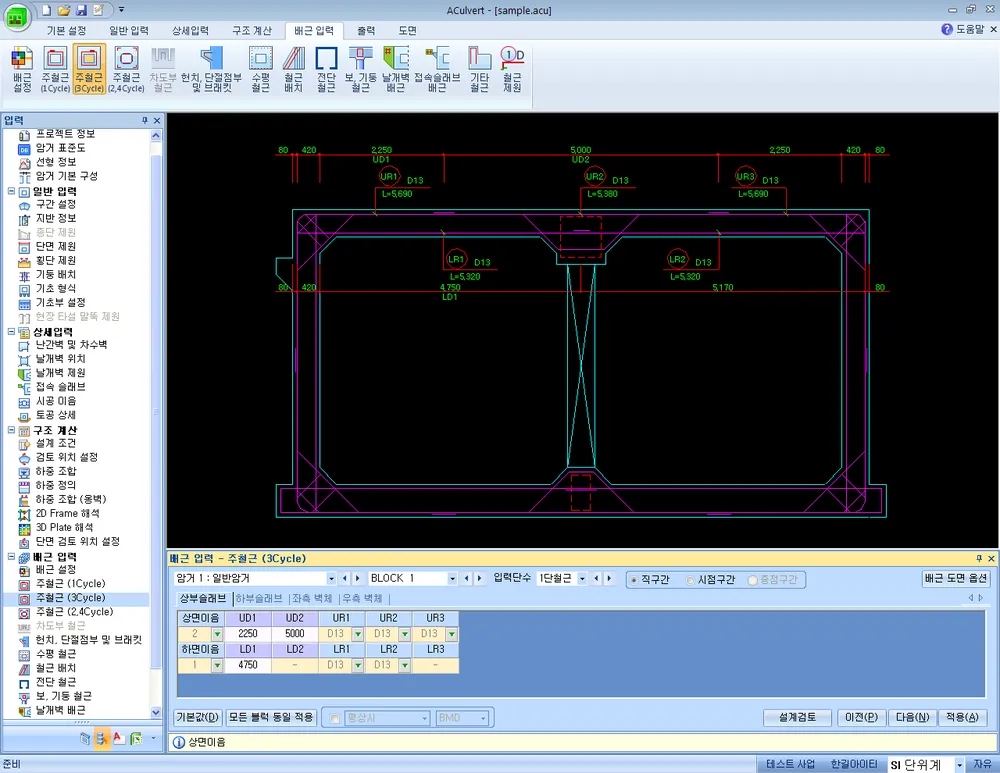Switch to the 일반 입력 ribbon tab

pyautogui.click(x=129, y=31)
